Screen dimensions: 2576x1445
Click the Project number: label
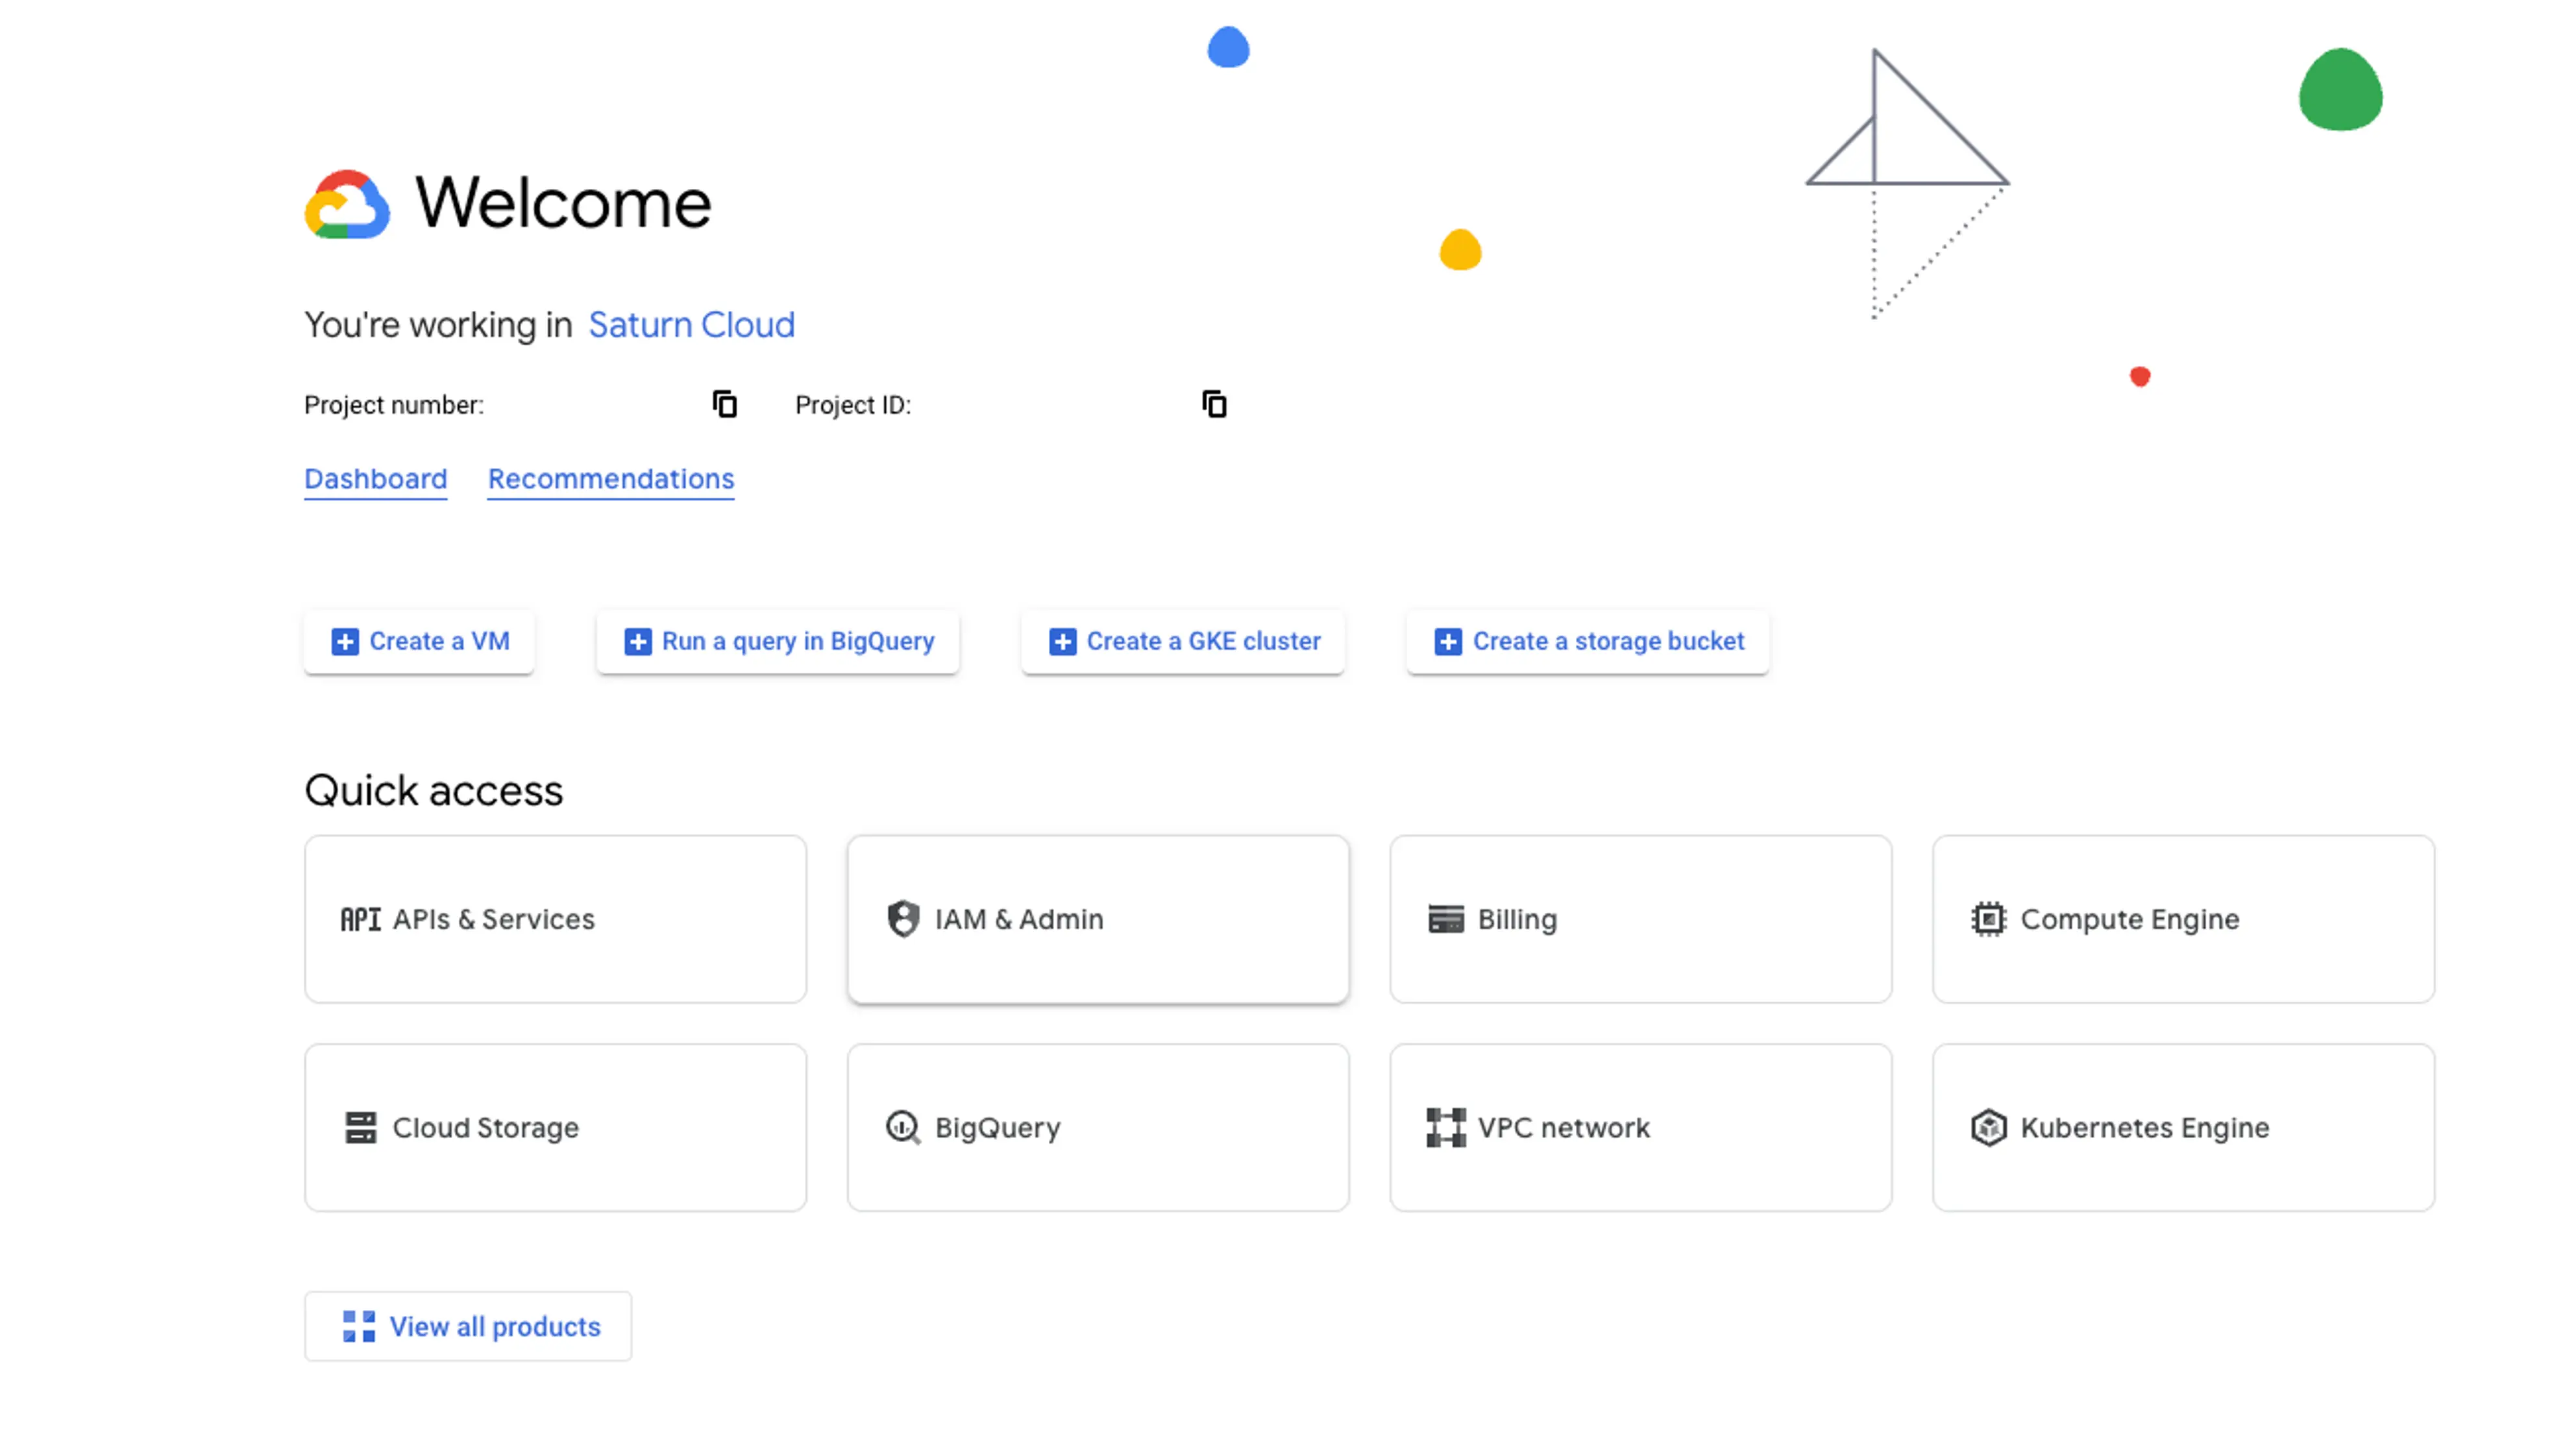pyautogui.click(x=394, y=405)
